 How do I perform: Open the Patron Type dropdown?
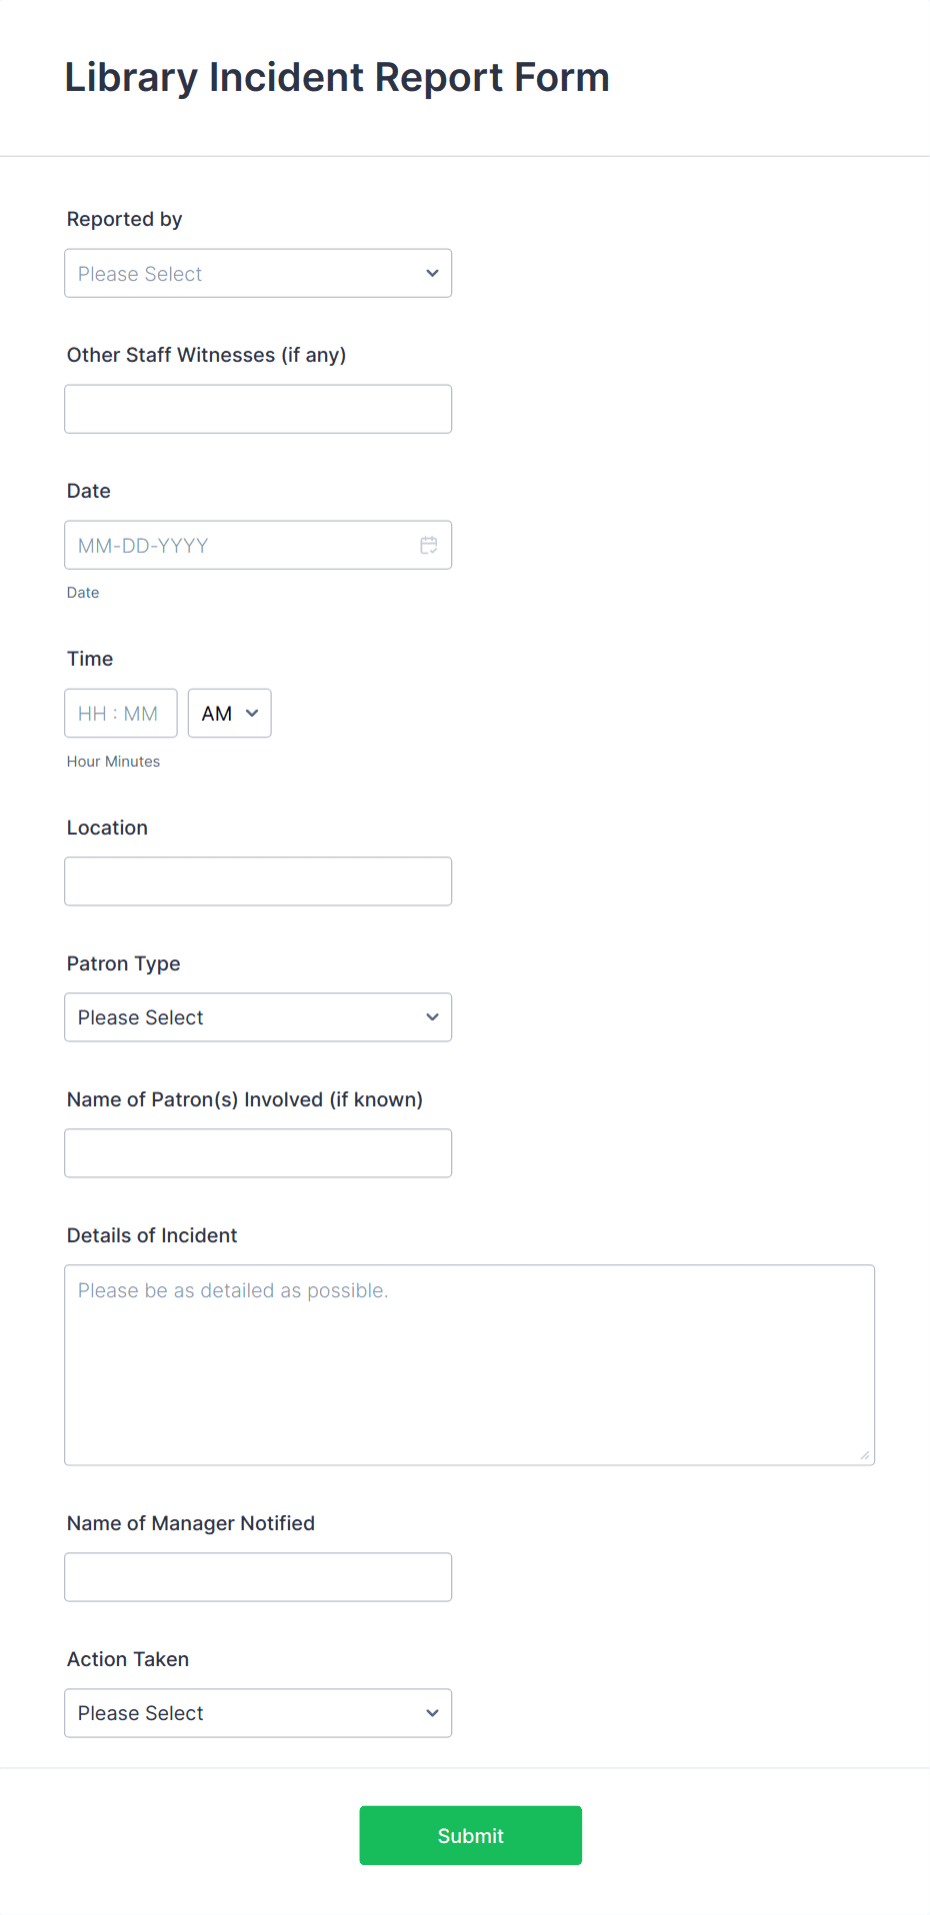tap(258, 1016)
